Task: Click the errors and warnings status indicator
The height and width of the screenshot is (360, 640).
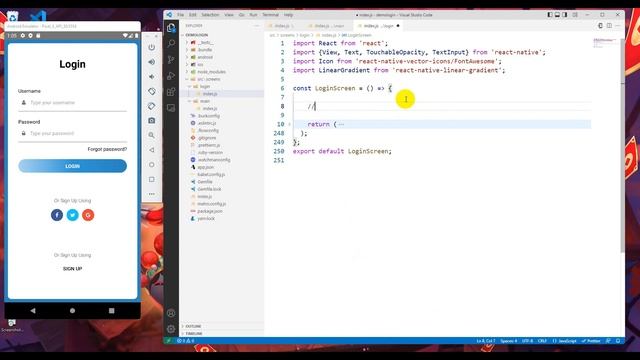Action: click(x=186, y=341)
